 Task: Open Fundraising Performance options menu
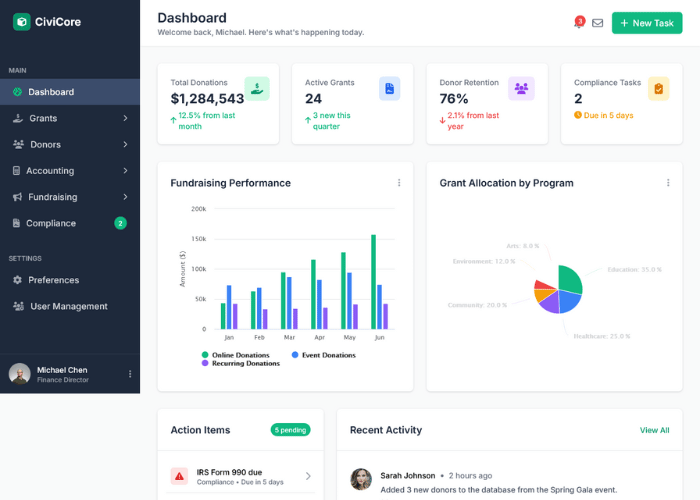[x=399, y=183]
